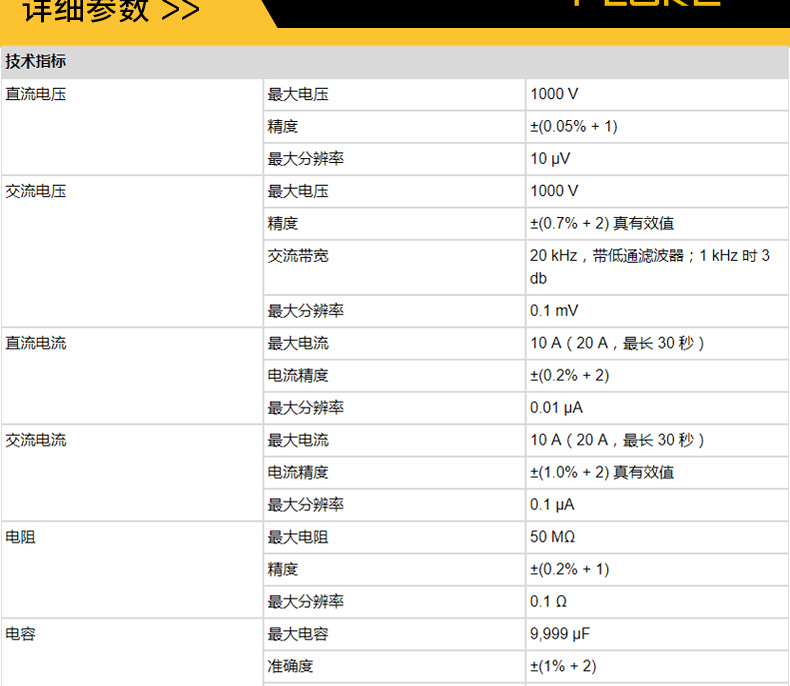Click 最大电流 label in 交流电流 section
Screen dimensions: 790x686
point(298,440)
